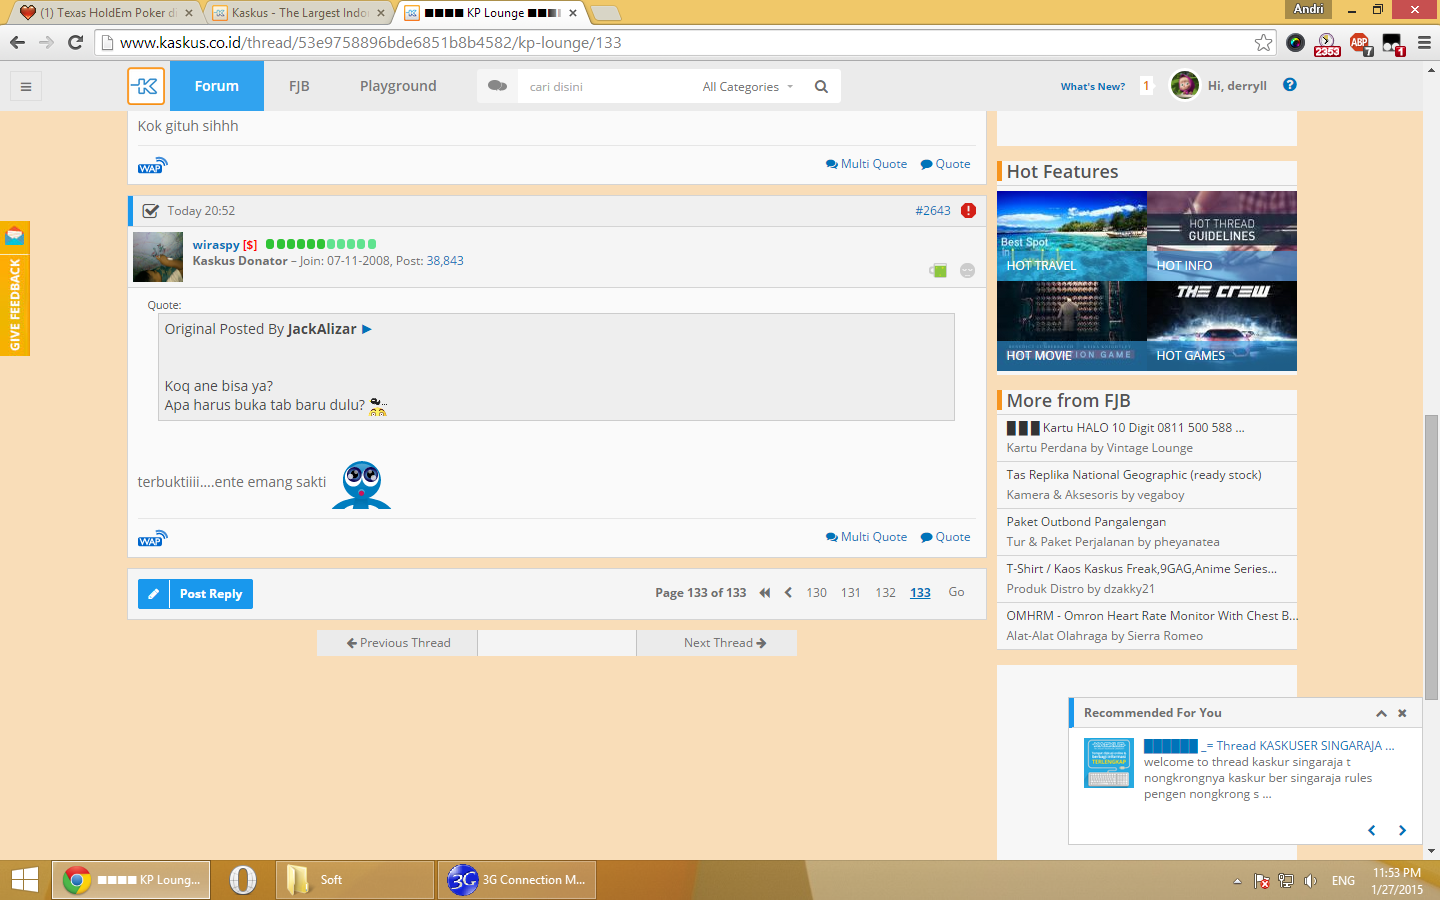Click wiraspy's avatar thumbnail
1440x900 pixels.
158,257
